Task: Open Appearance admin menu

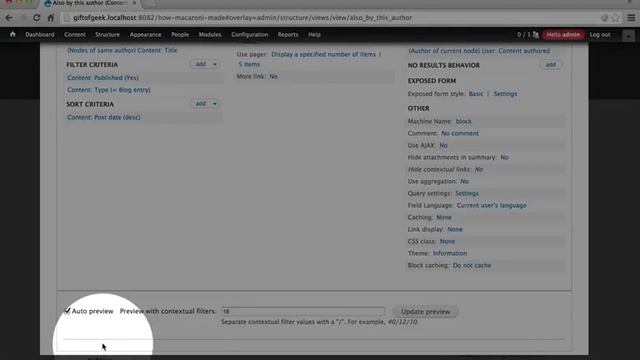Action: [x=145, y=35]
